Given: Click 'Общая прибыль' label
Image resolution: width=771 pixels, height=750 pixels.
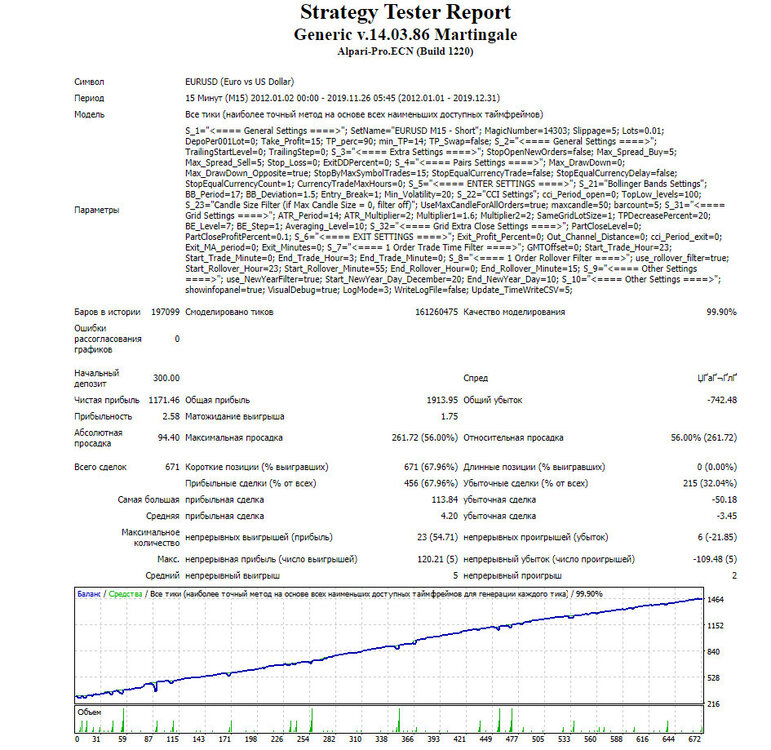Looking at the screenshot, I should (217, 400).
